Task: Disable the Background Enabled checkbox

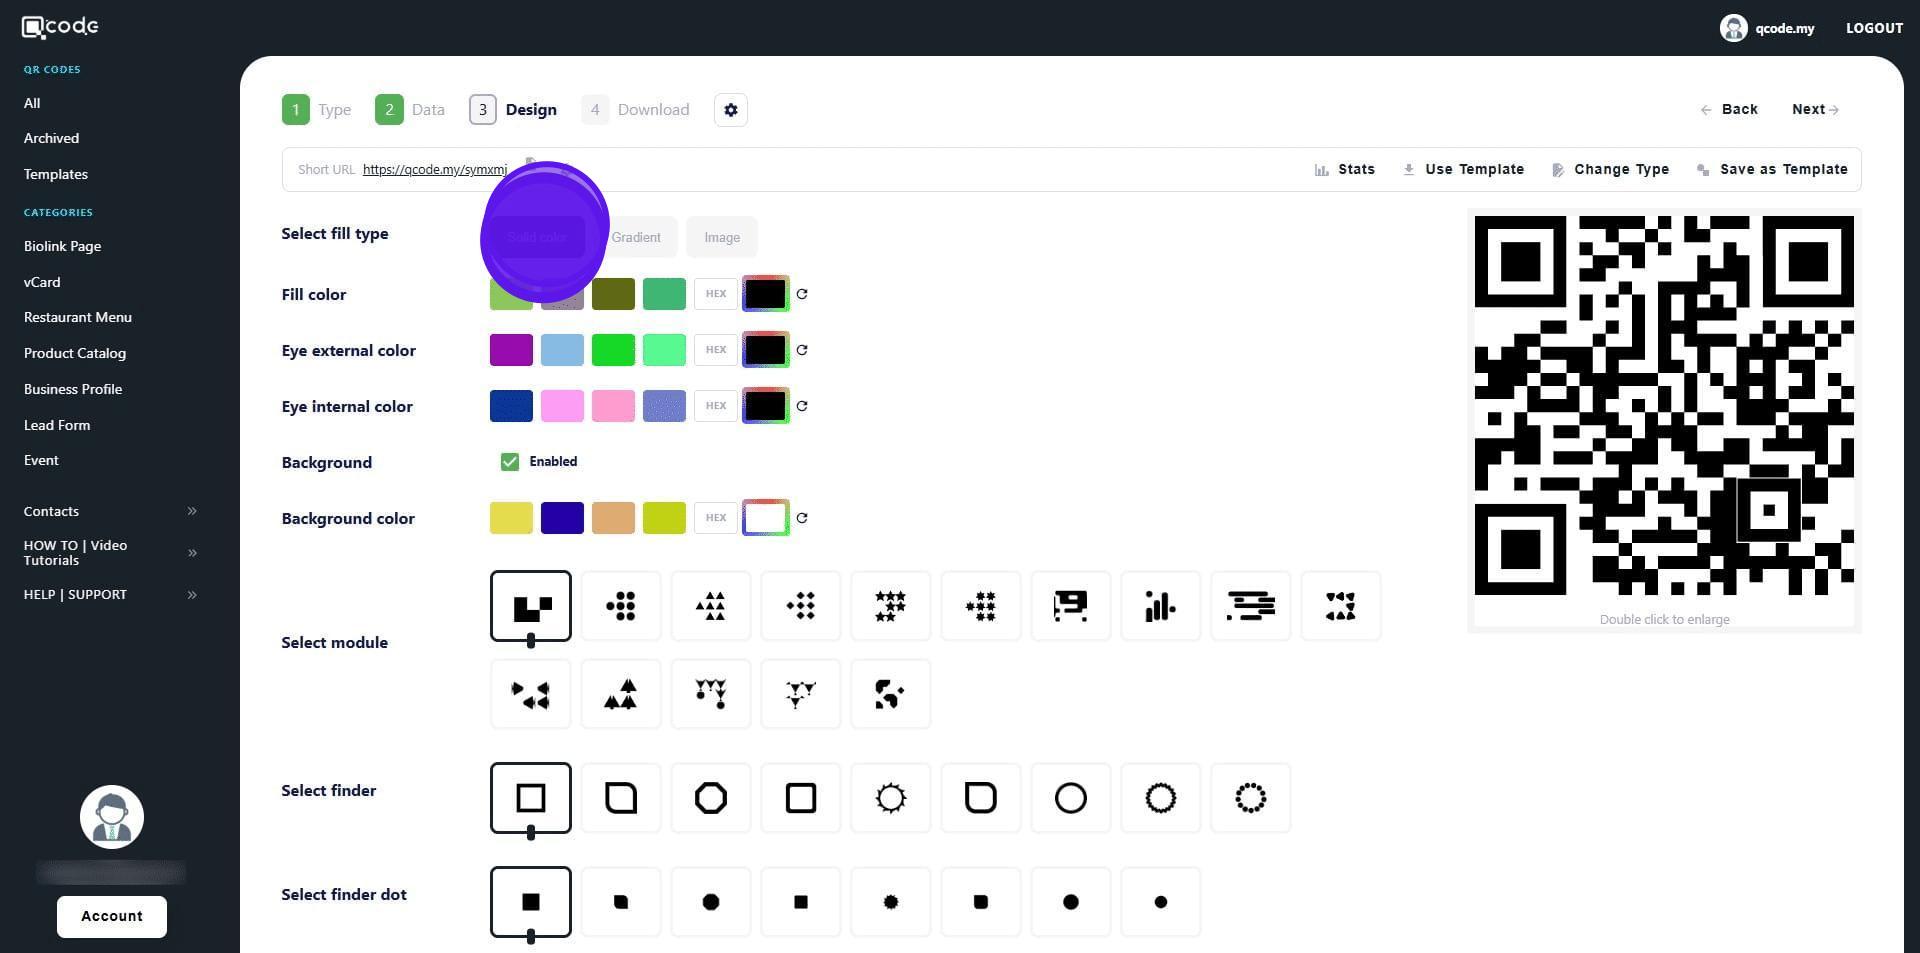Action: tap(510, 462)
